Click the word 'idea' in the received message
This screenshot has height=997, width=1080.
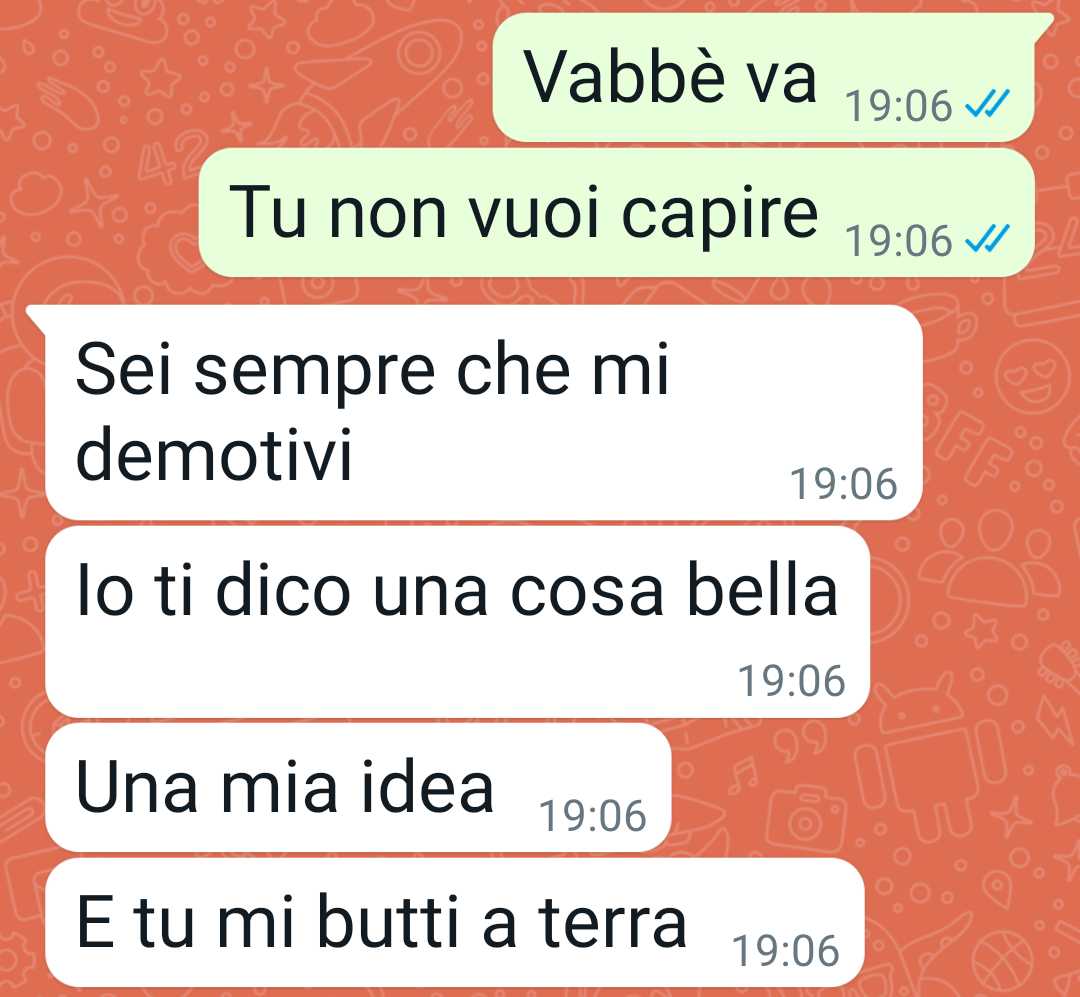pyautogui.click(x=428, y=787)
